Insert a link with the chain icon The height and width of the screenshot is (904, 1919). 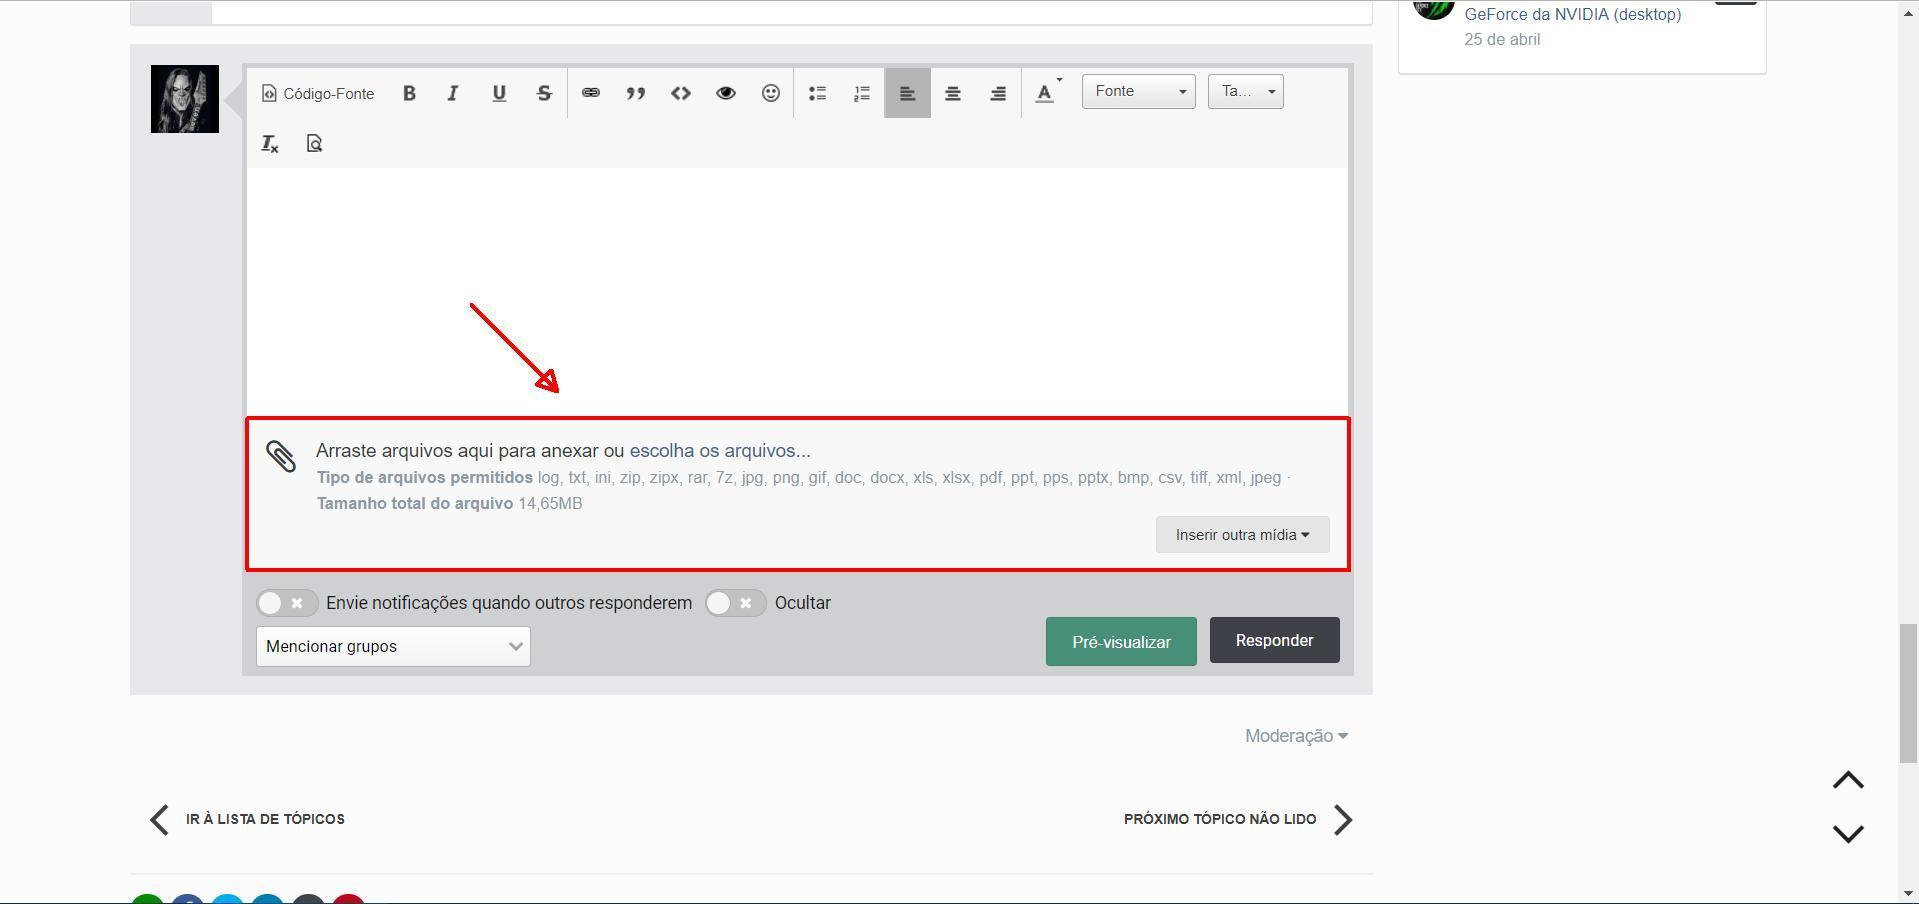coord(591,93)
